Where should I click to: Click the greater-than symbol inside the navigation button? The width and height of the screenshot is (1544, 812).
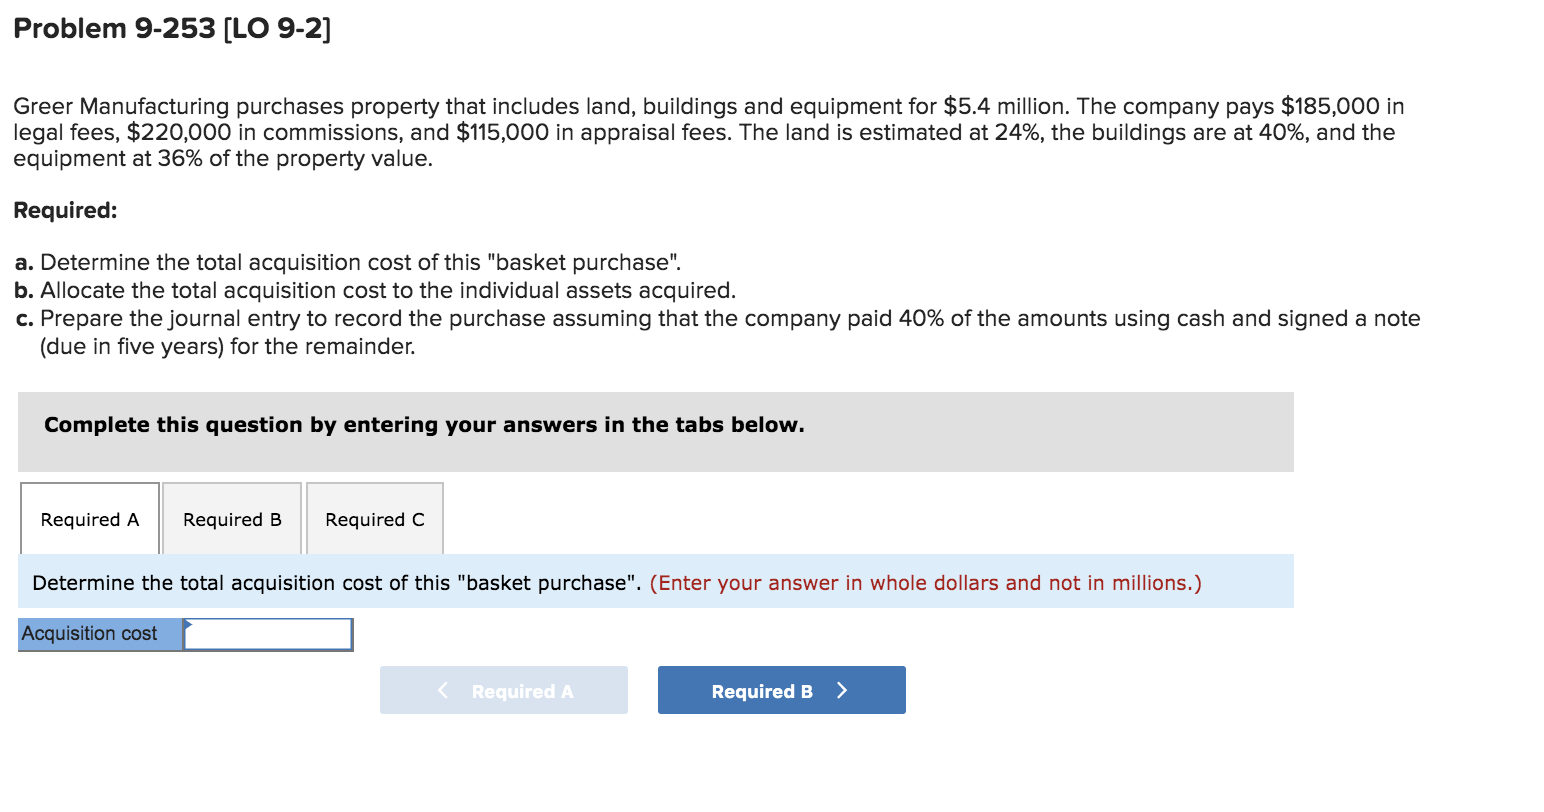coord(841,690)
